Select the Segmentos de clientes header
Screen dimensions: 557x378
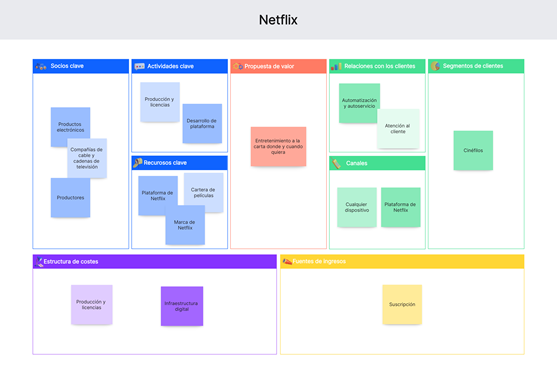pos(476,66)
